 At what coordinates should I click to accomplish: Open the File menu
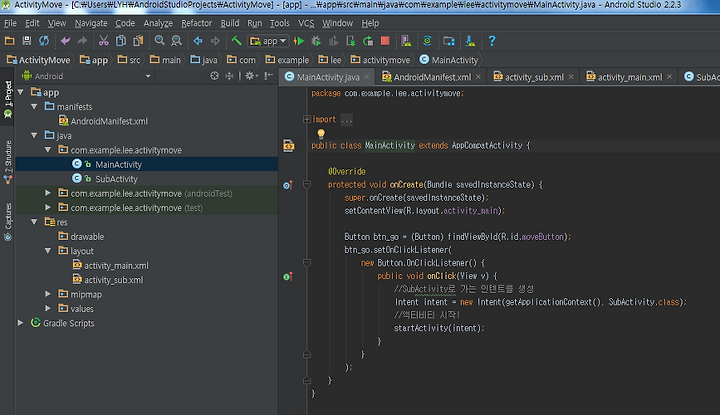(x=10, y=23)
